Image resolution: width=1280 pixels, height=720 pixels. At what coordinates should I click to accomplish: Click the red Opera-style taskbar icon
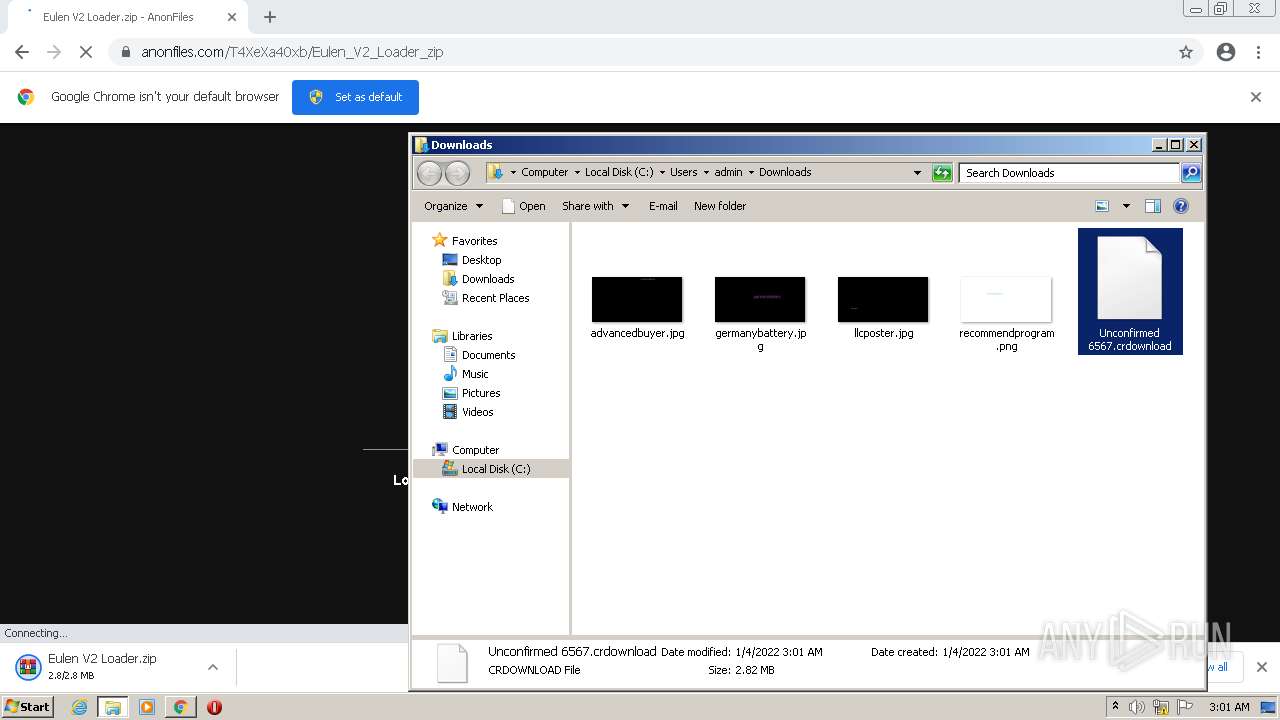tap(214, 707)
